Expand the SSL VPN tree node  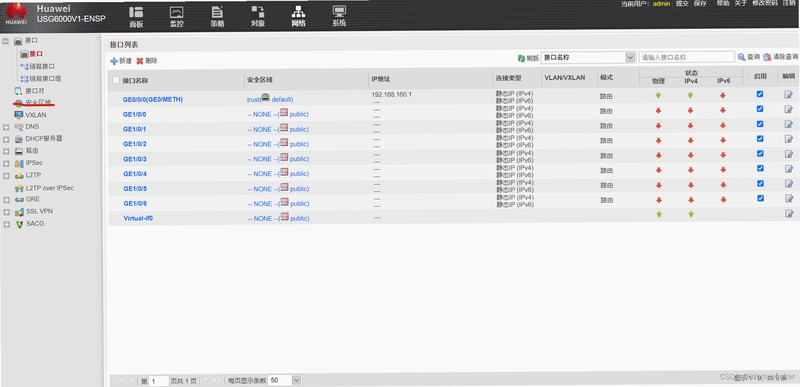(x=6, y=212)
